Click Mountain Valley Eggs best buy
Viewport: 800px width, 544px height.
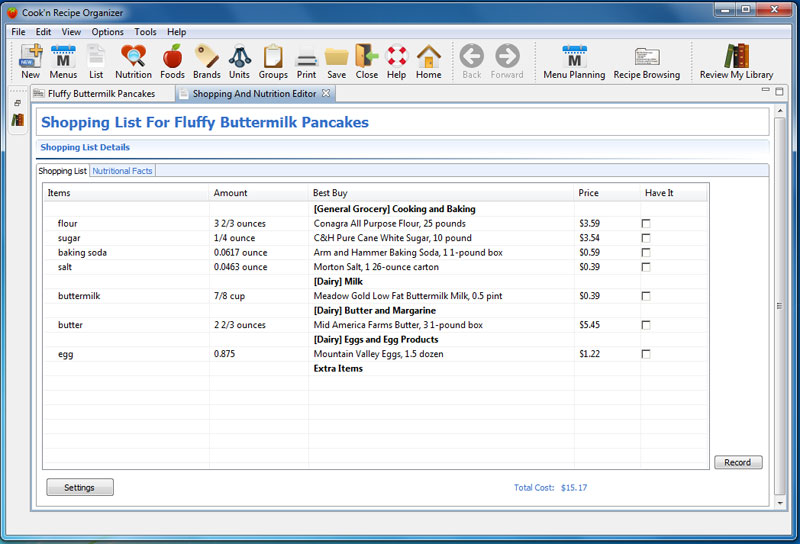(379, 354)
